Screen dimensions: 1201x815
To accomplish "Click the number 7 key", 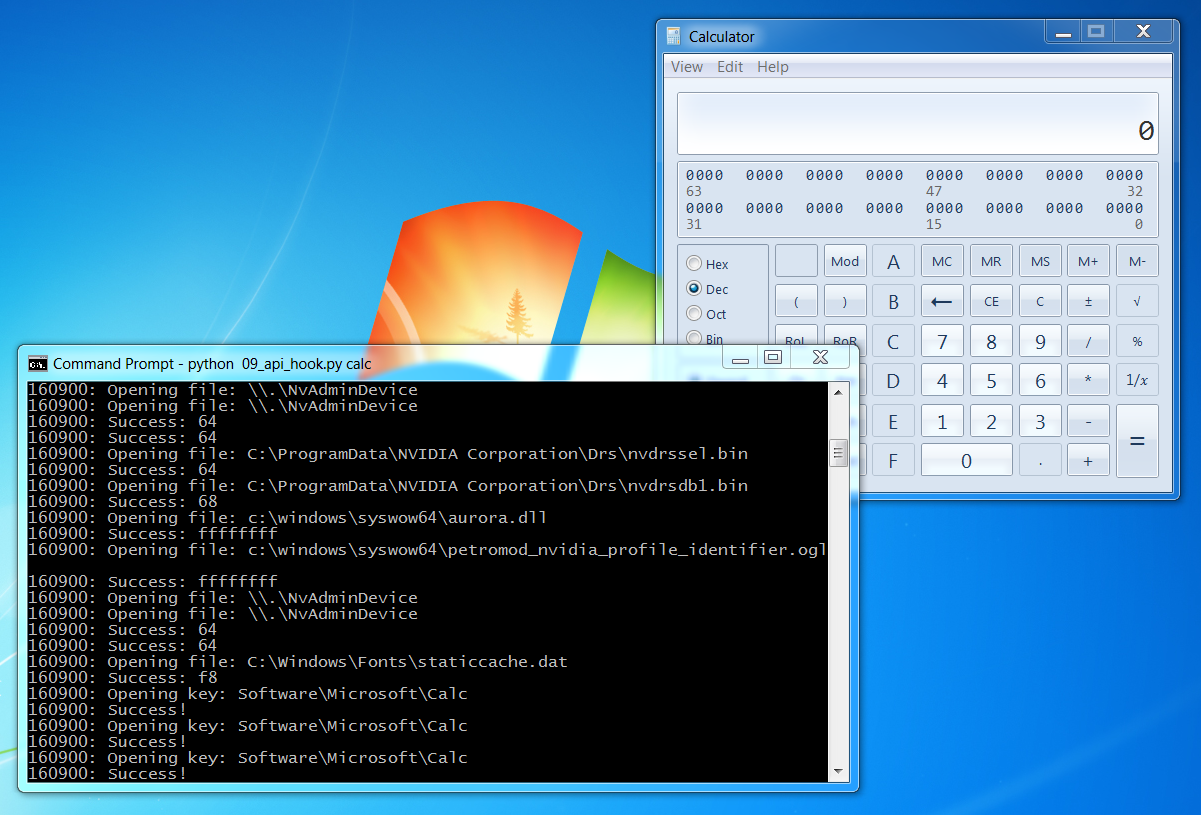I will click(942, 341).
